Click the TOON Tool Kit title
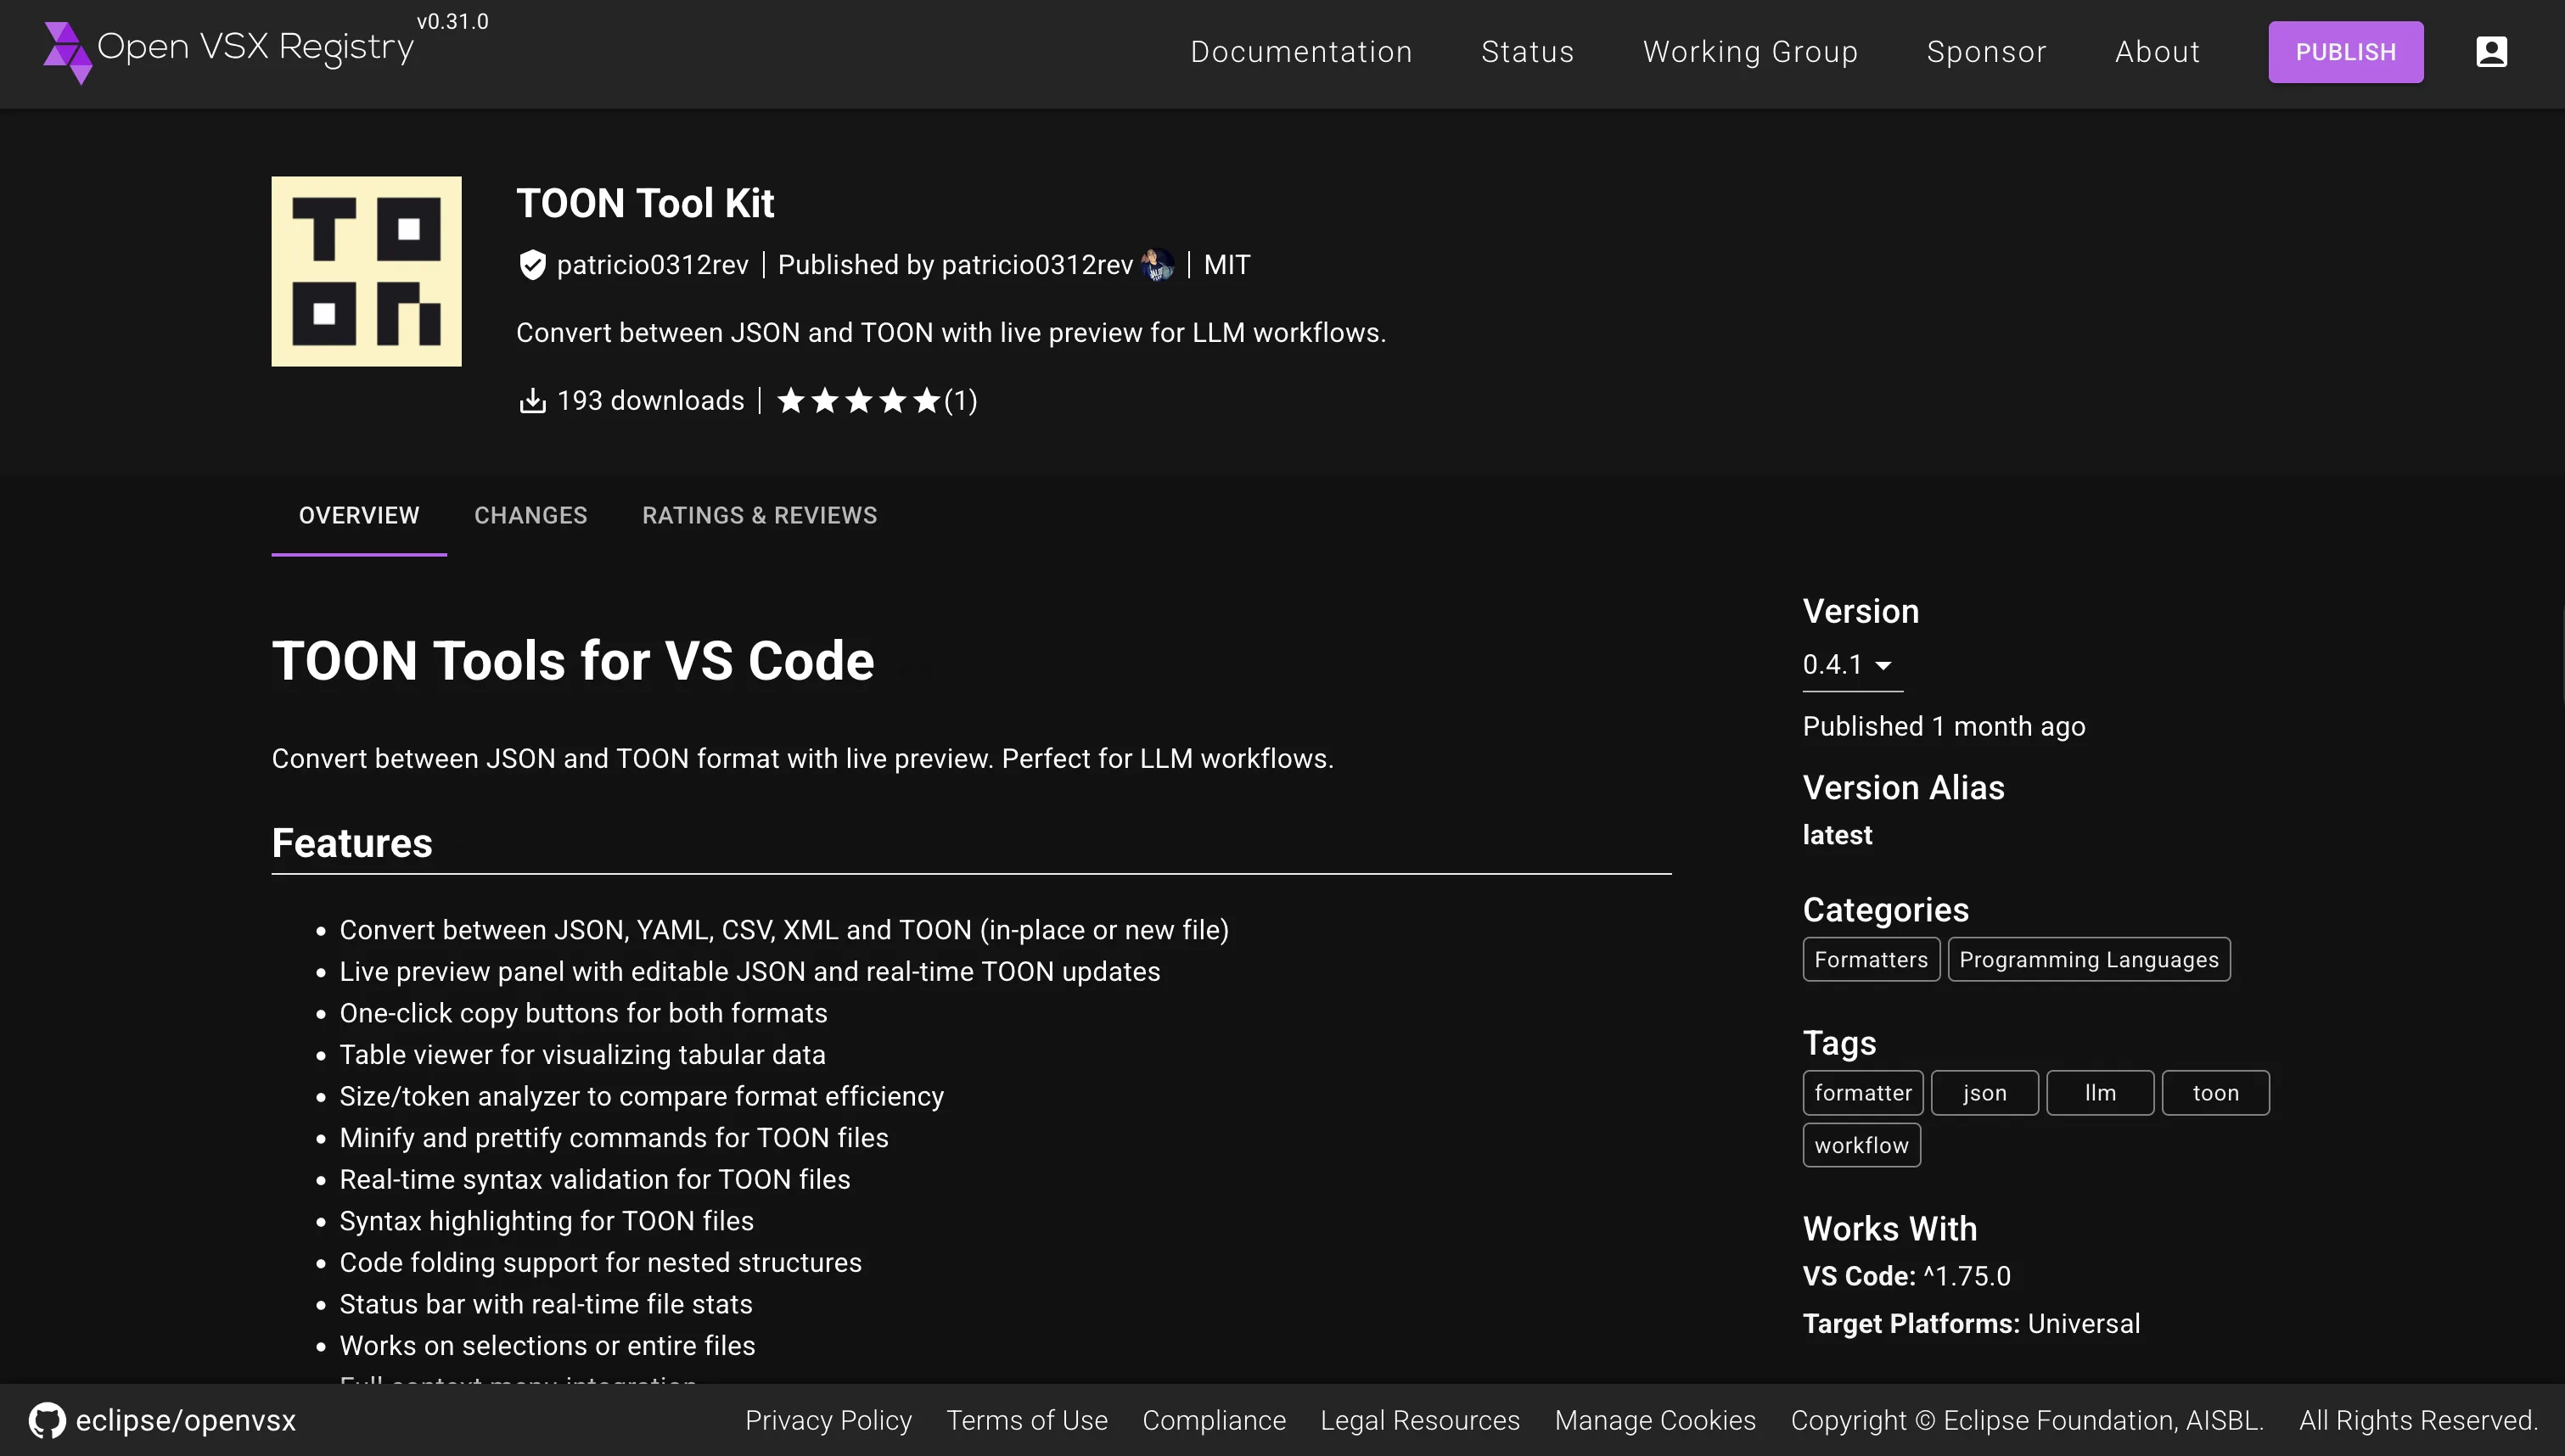Screen dimensions: 2565x1456 pyautogui.click(x=645, y=203)
